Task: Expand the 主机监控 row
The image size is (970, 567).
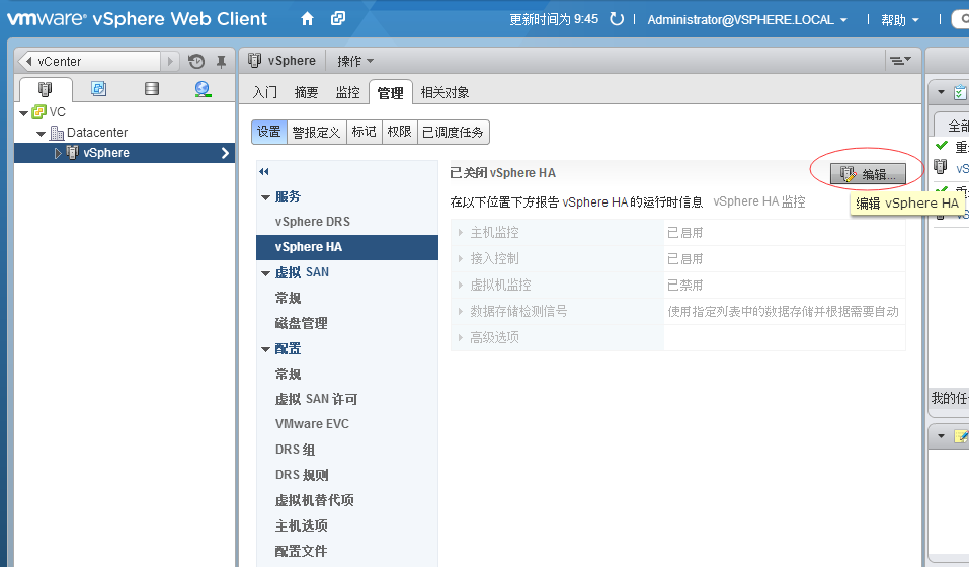Action: (461, 233)
